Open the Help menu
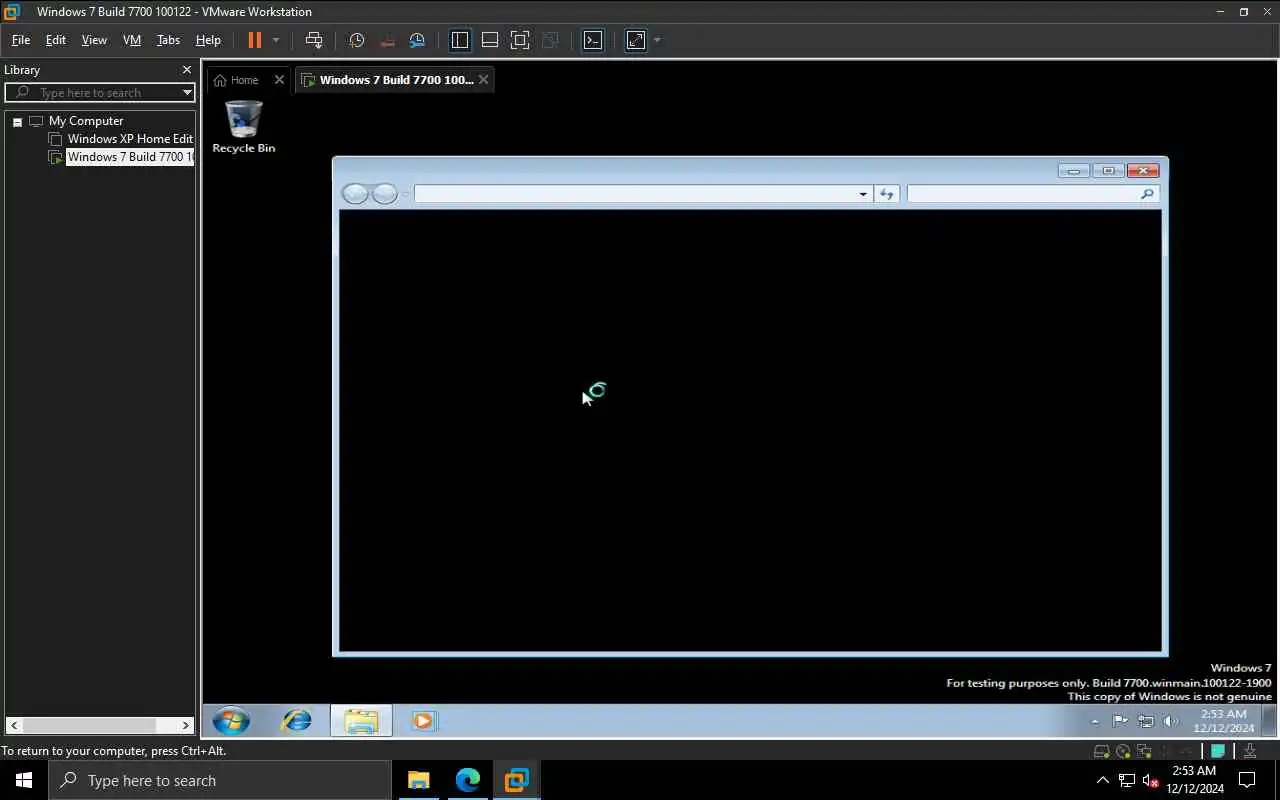The image size is (1280, 800). tap(208, 40)
